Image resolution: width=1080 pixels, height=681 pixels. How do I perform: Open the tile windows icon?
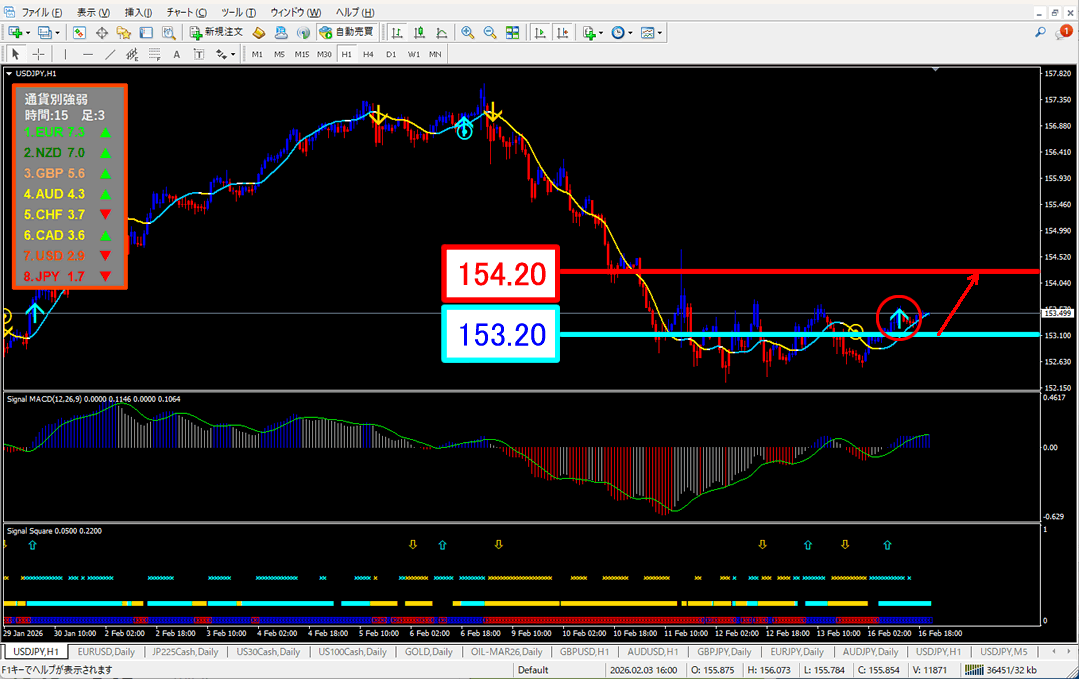tap(513, 32)
